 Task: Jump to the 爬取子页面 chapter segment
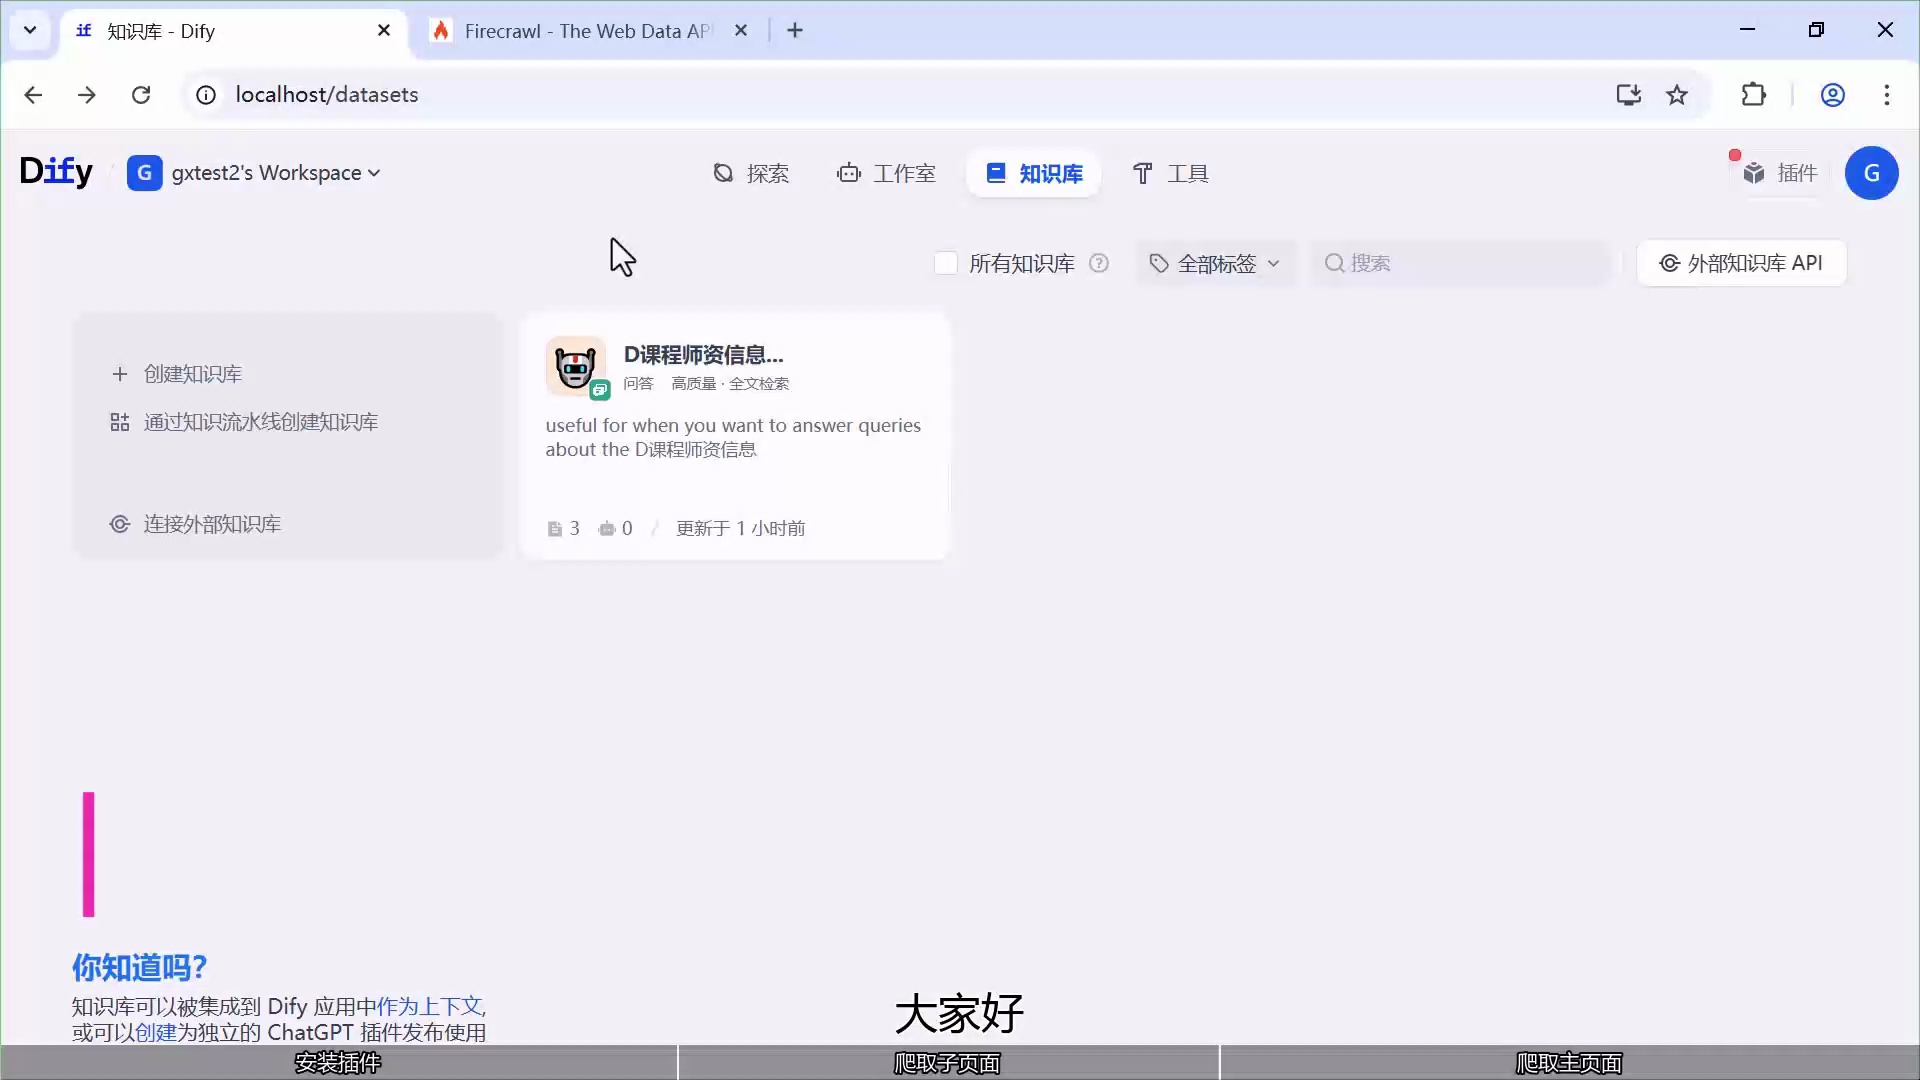(x=948, y=1062)
